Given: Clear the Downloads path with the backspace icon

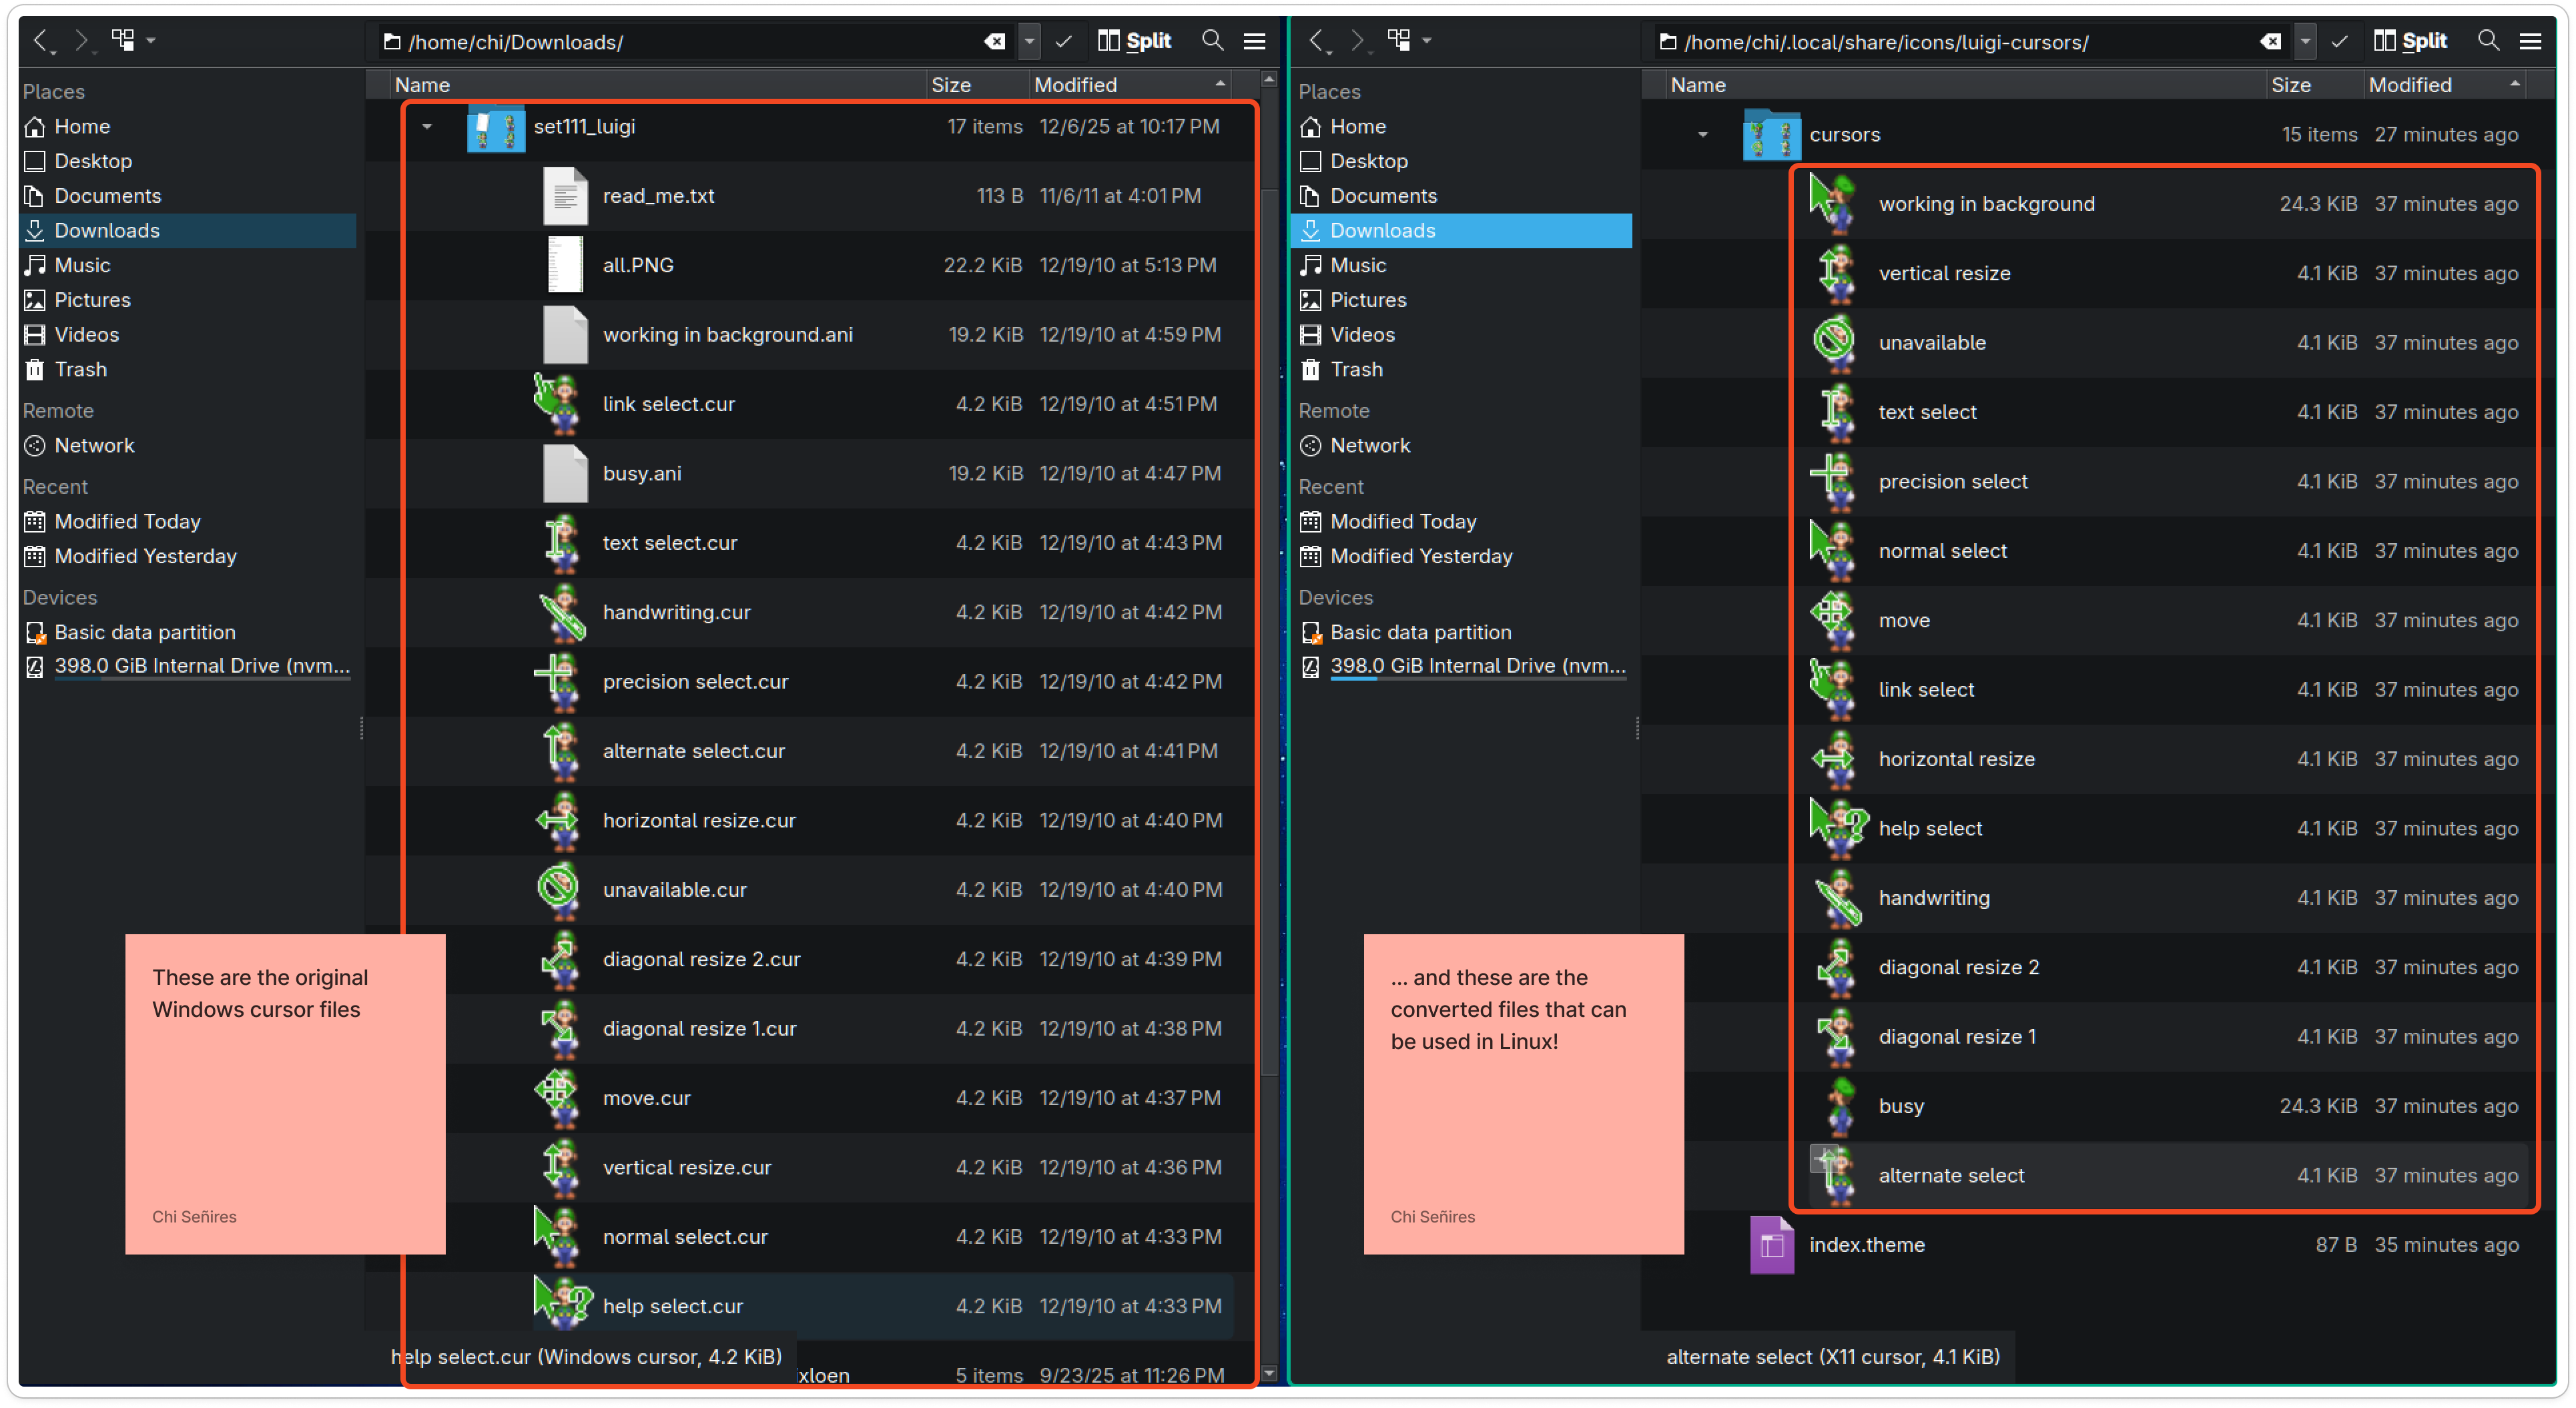Looking at the screenshot, I should [x=994, y=41].
